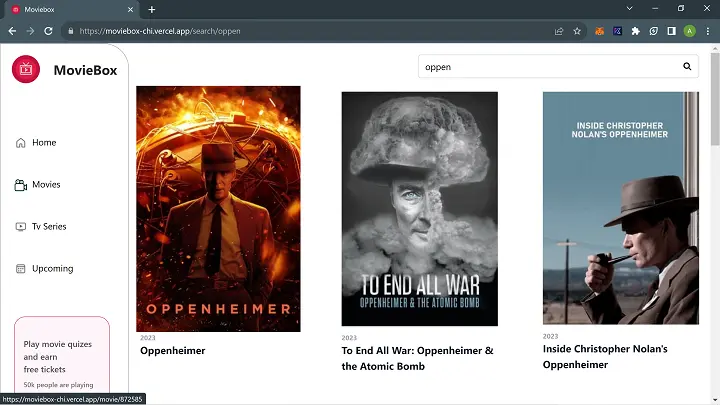Expand the tab search chevron
This screenshot has width=720, height=405.
pyautogui.click(x=630, y=8)
